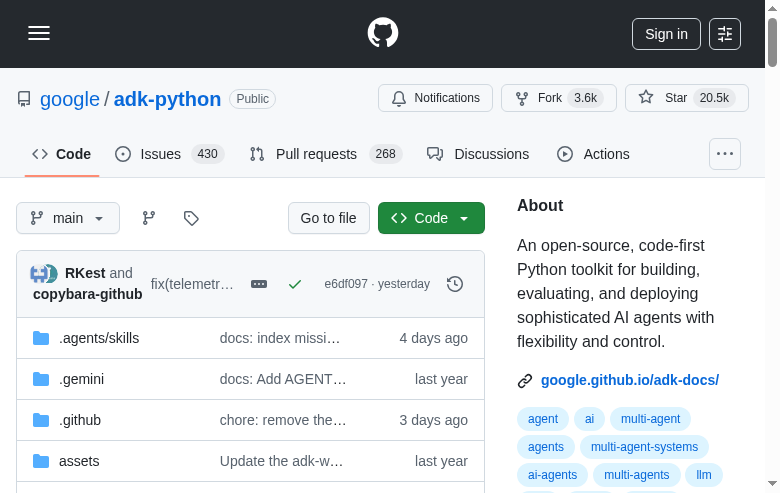This screenshot has height=493, width=780.
Task: Click the RKest avatar image
Action: [39, 273]
